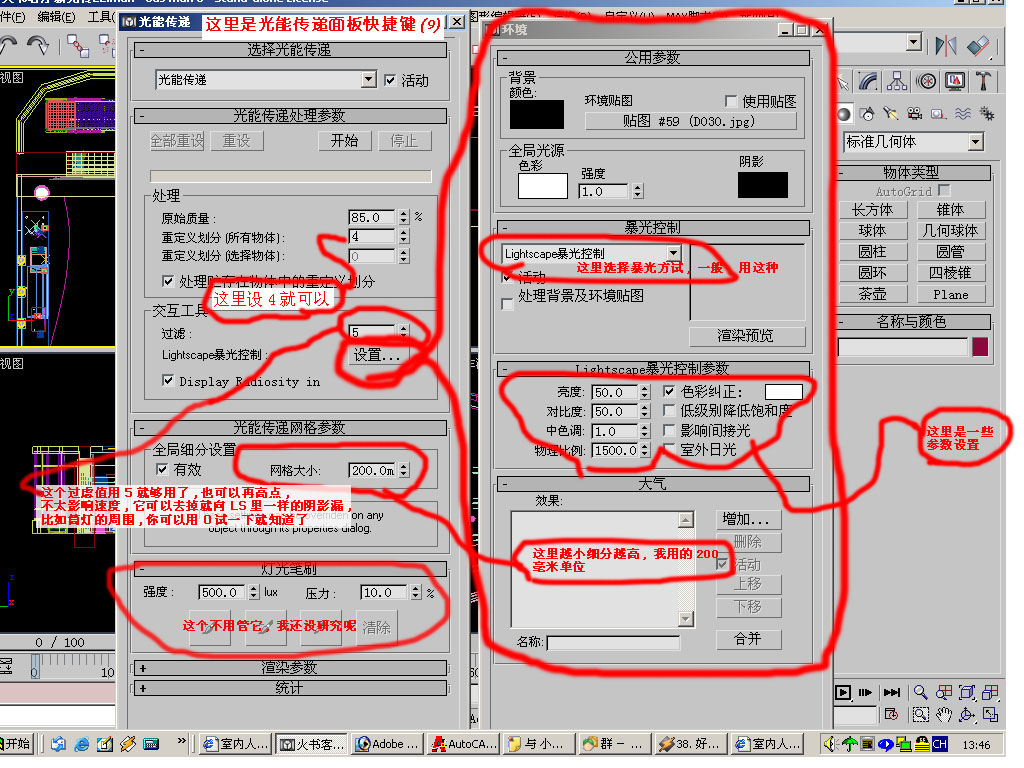The width and height of the screenshot is (1024, 768).
Task: Expand the 渲染参数 rollout
Action: 289,667
